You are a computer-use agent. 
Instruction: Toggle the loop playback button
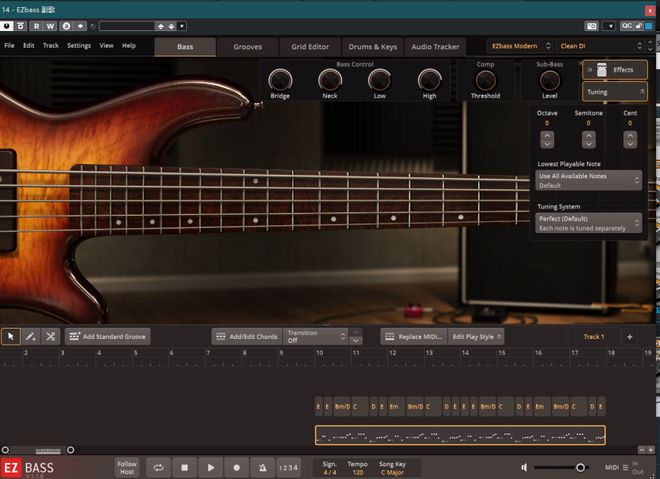[157, 467]
